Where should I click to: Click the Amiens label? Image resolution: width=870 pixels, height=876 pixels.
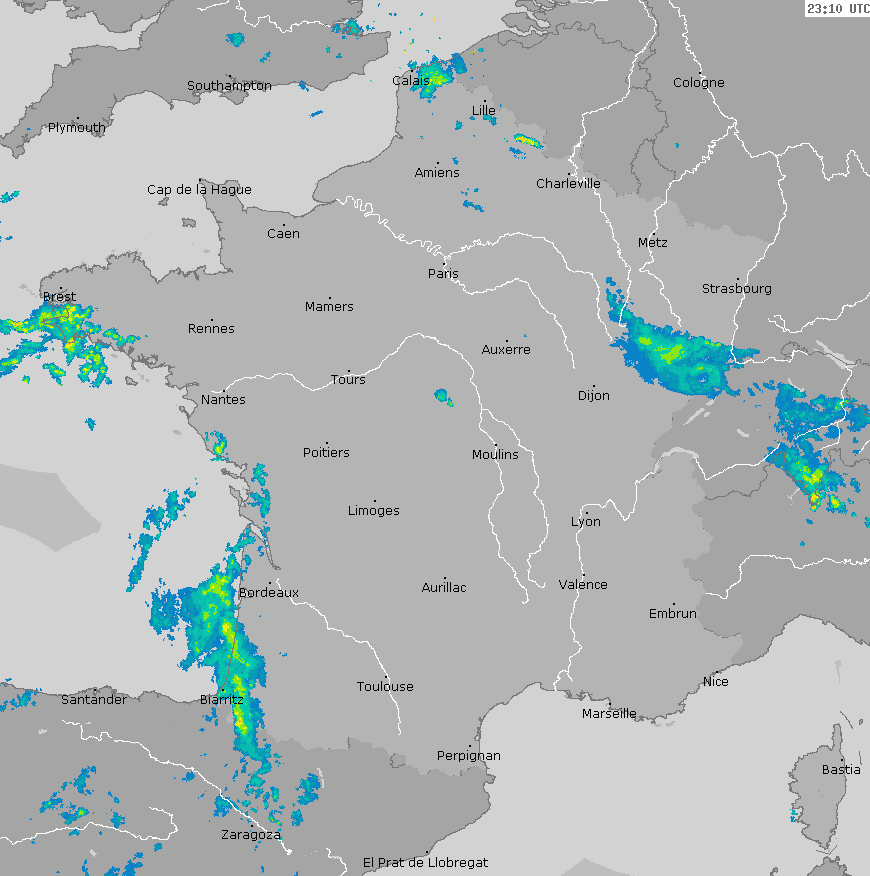pyautogui.click(x=437, y=173)
